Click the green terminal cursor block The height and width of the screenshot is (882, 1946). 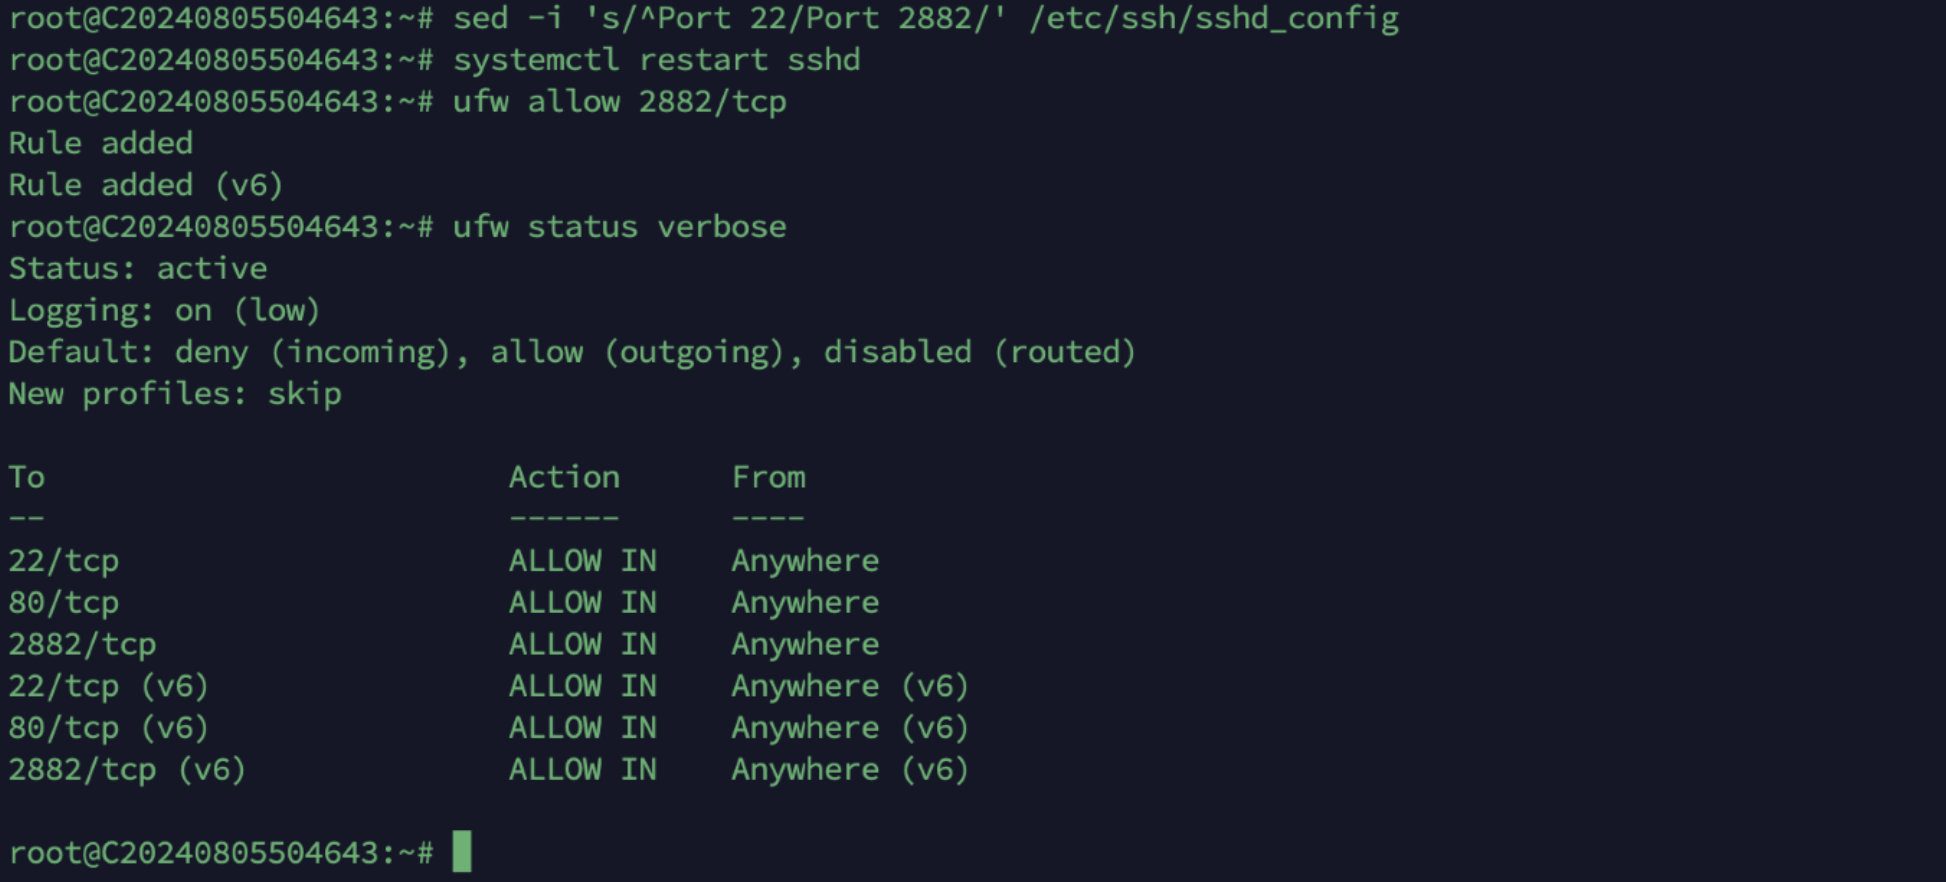[x=461, y=852]
